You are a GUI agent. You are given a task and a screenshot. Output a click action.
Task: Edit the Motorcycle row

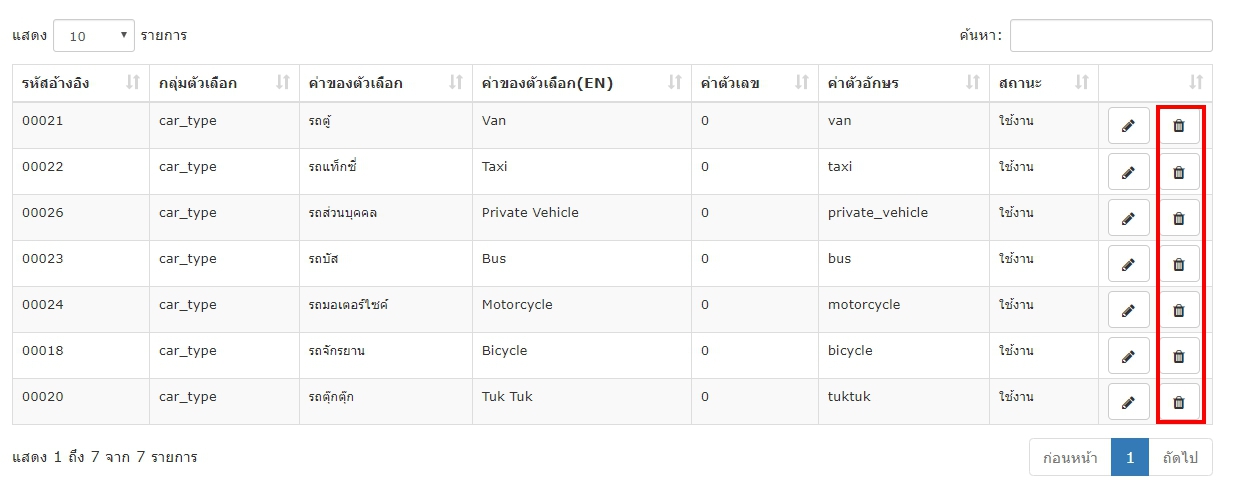(x=1129, y=310)
